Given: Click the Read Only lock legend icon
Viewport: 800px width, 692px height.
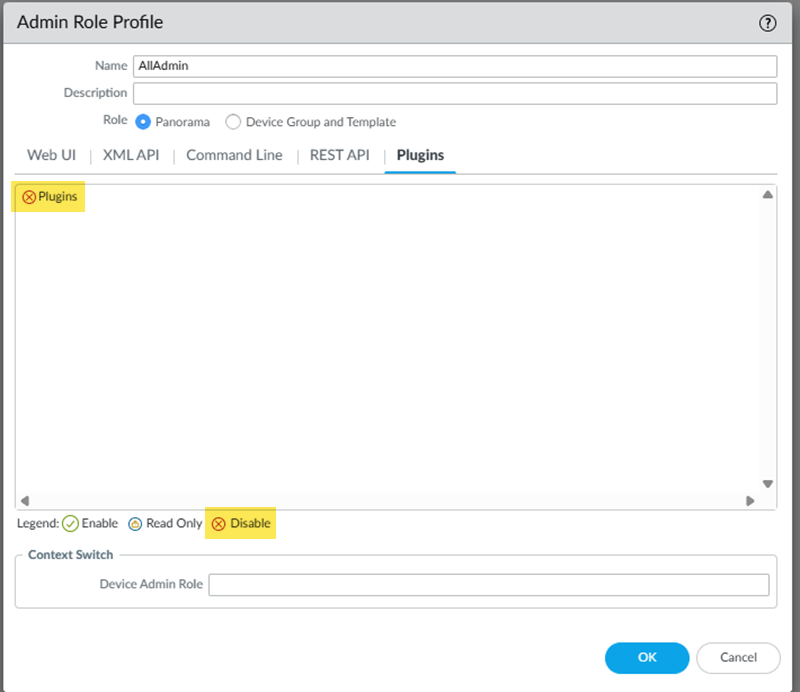Looking at the screenshot, I should [135, 523].
